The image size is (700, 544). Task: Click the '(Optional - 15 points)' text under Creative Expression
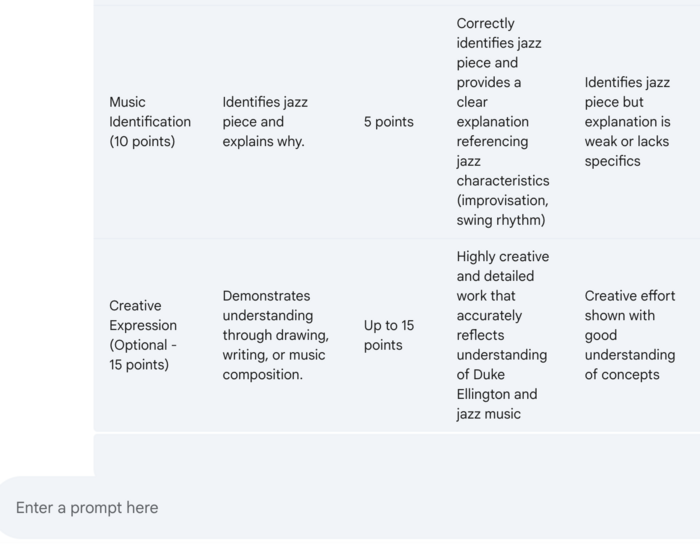tap(143, 355)
